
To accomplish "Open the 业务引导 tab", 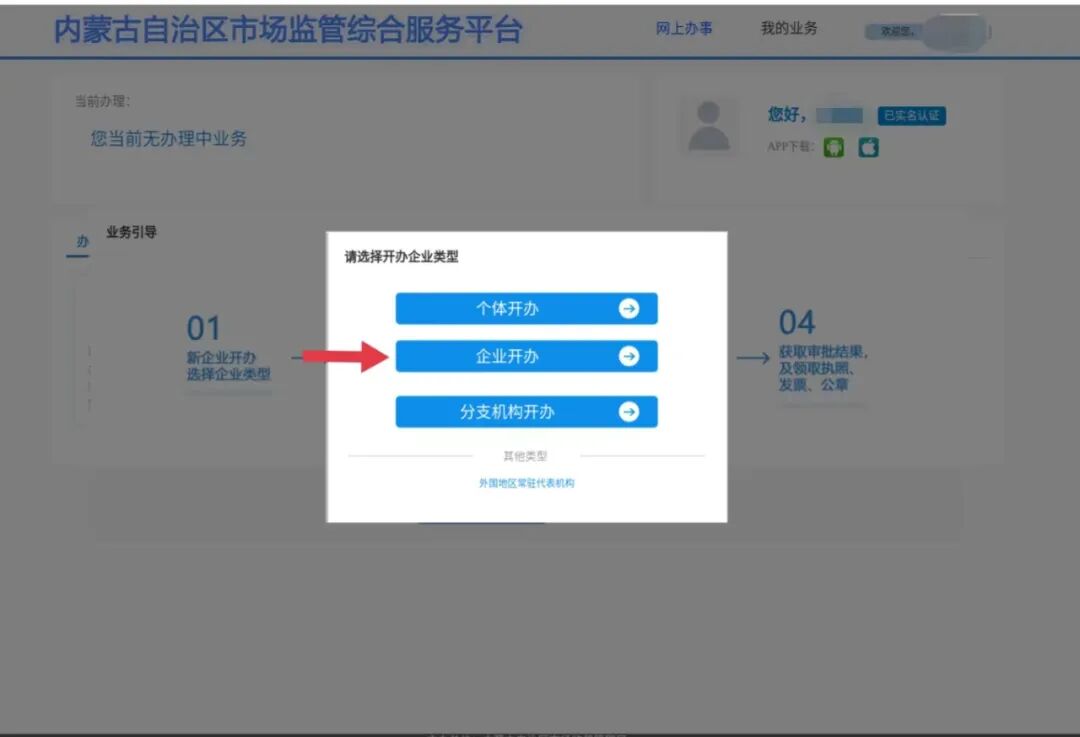I will point(130,231).
